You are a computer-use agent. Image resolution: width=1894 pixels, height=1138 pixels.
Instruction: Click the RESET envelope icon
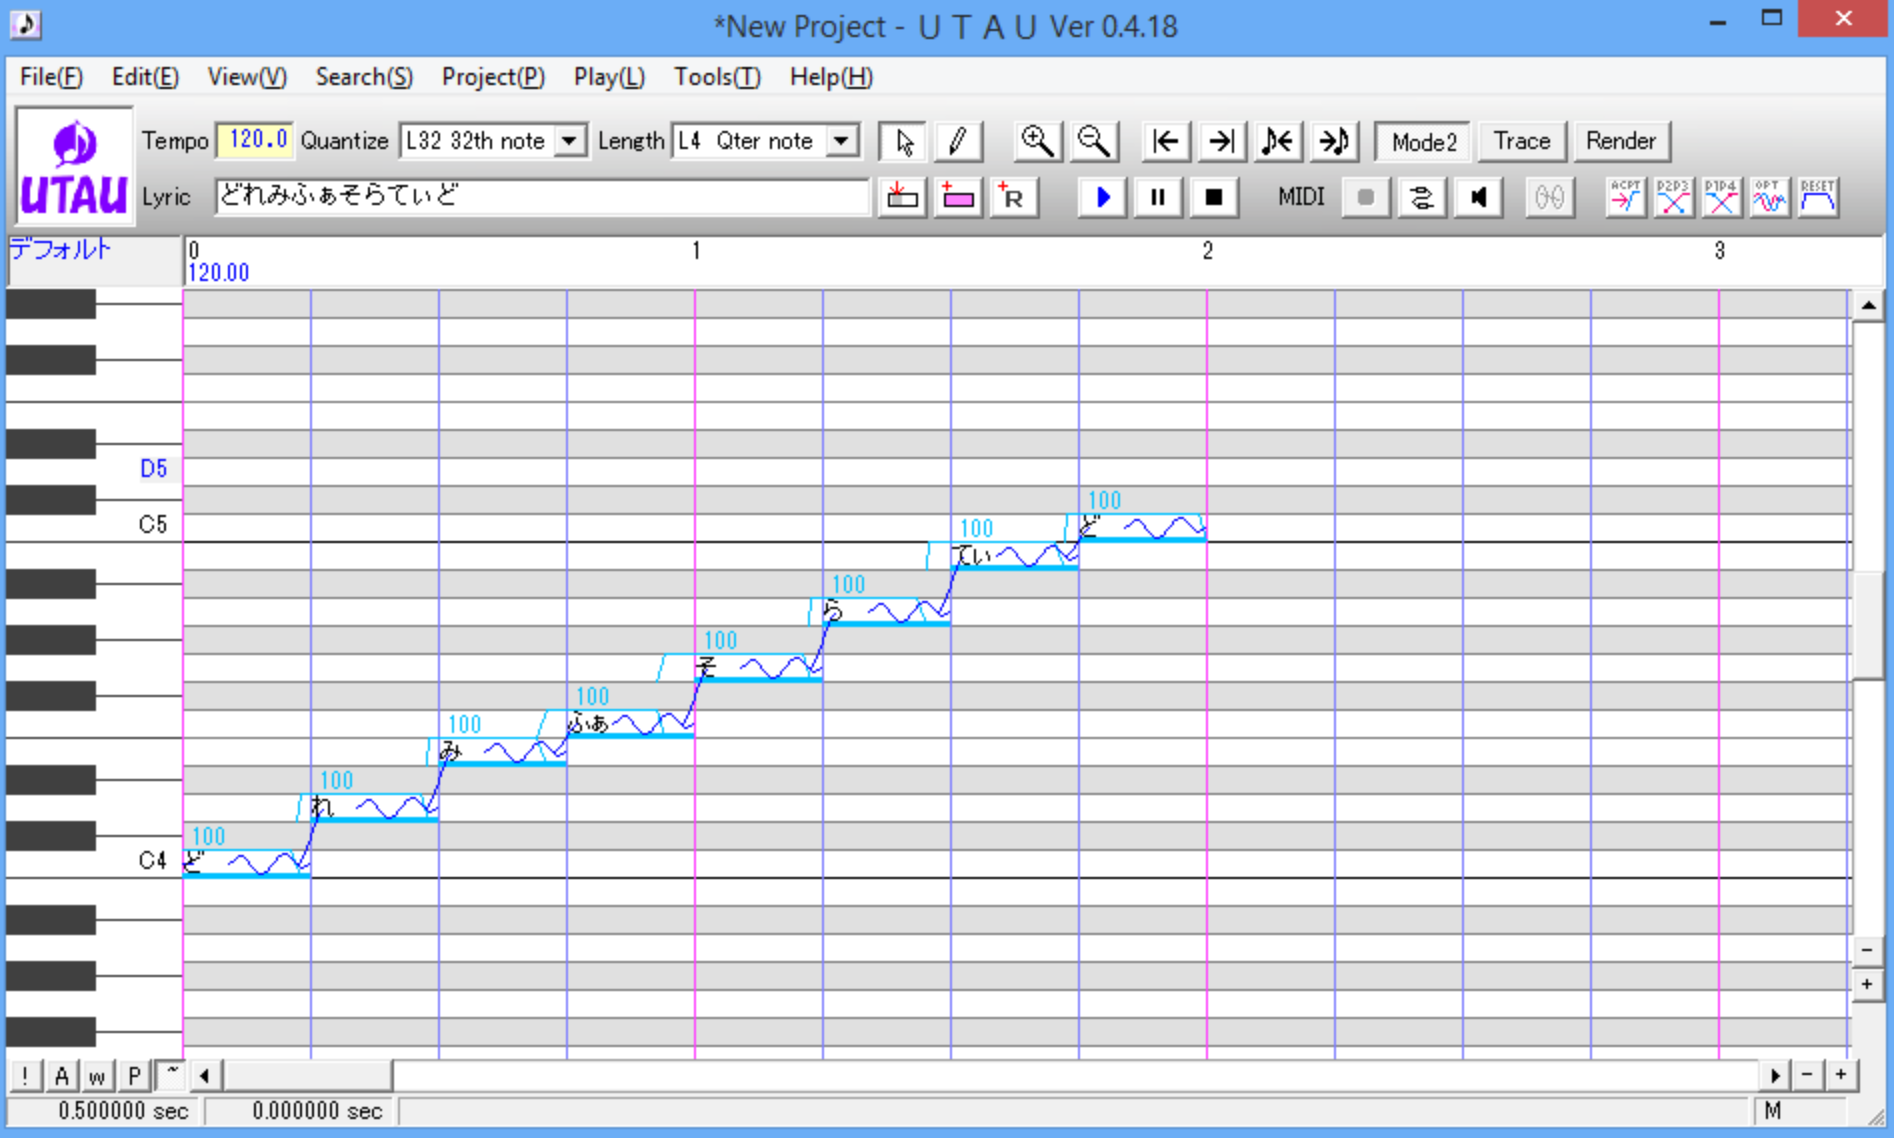point(1817,197)
